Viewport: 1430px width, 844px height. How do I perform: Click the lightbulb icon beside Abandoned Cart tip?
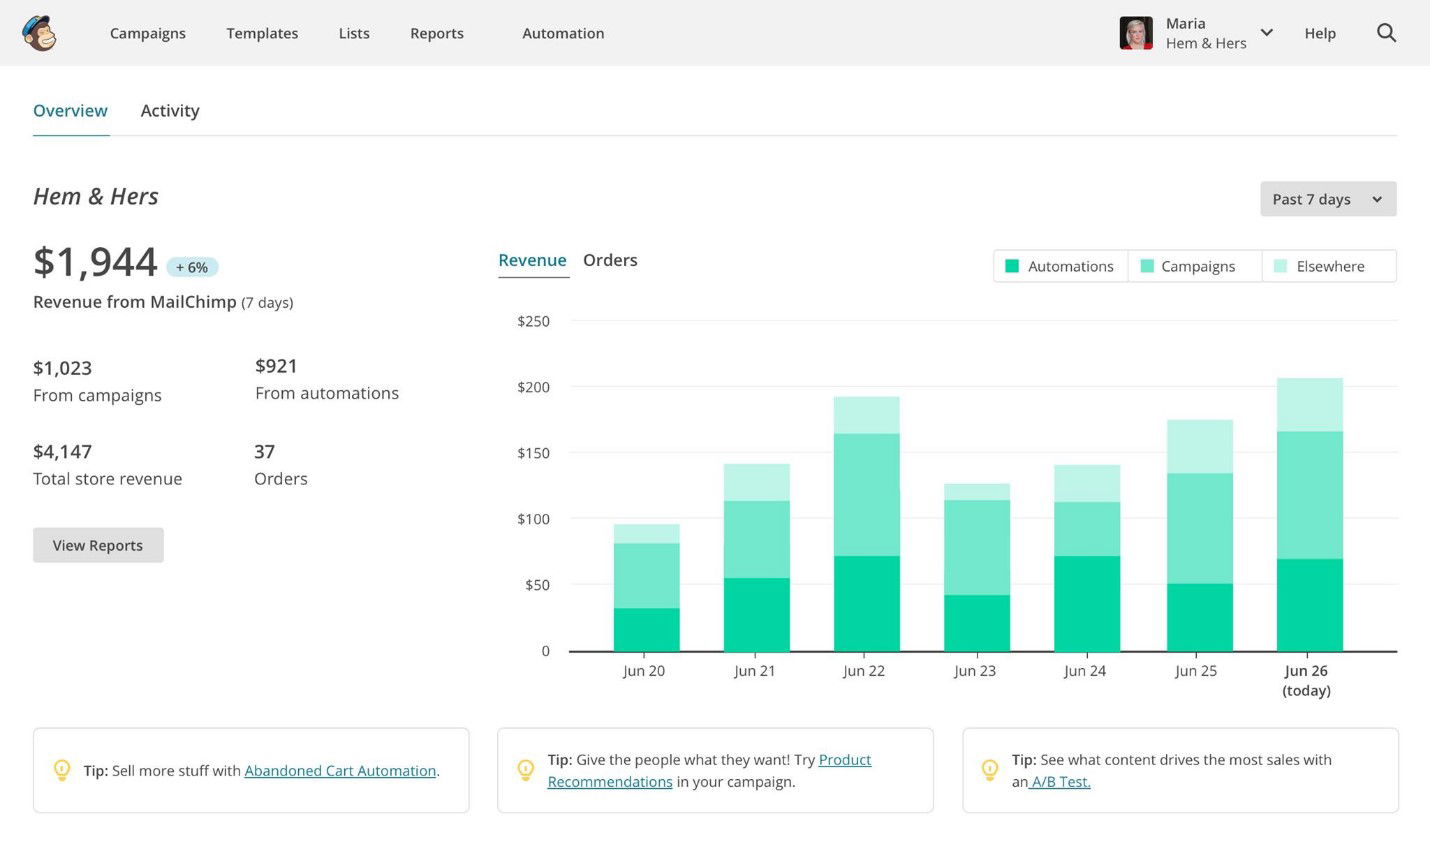tap(62, 770)
